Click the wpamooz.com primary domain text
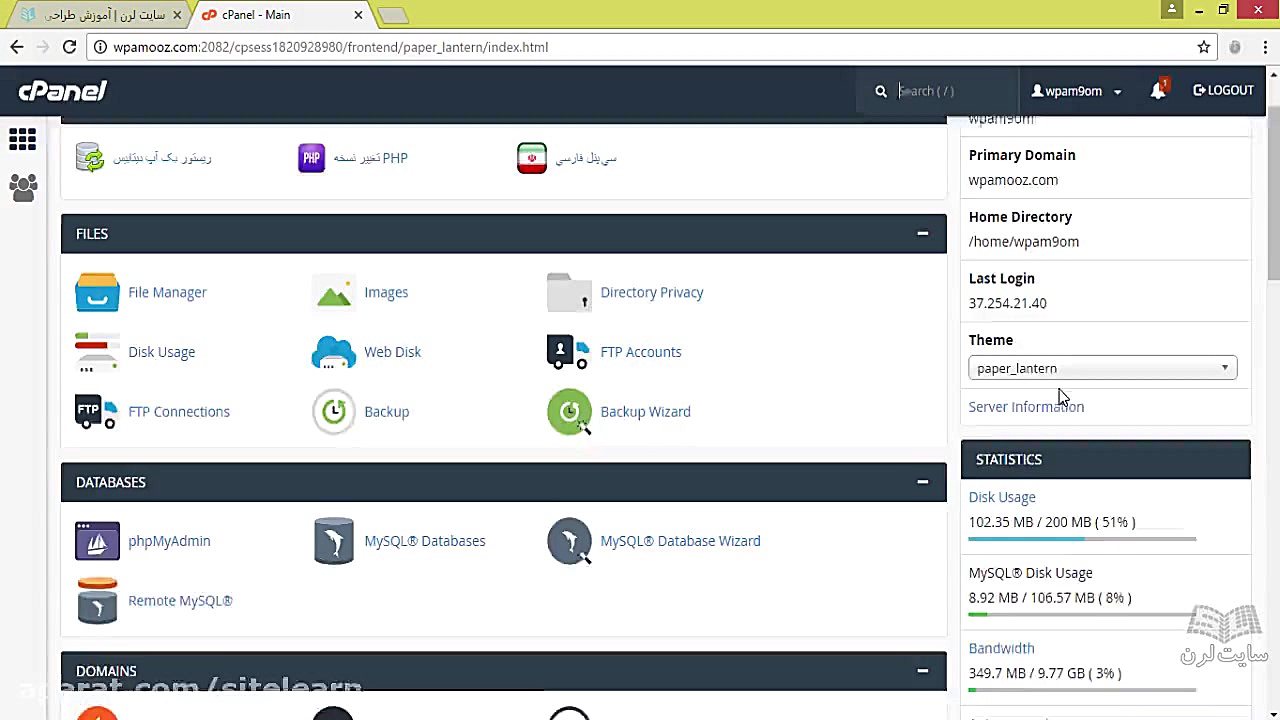The image size is (1280, 720). [1013, 180]
